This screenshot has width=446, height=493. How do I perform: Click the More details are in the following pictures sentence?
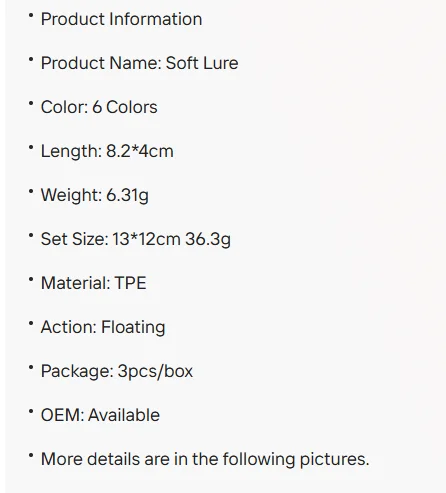(x=205, y=459)
